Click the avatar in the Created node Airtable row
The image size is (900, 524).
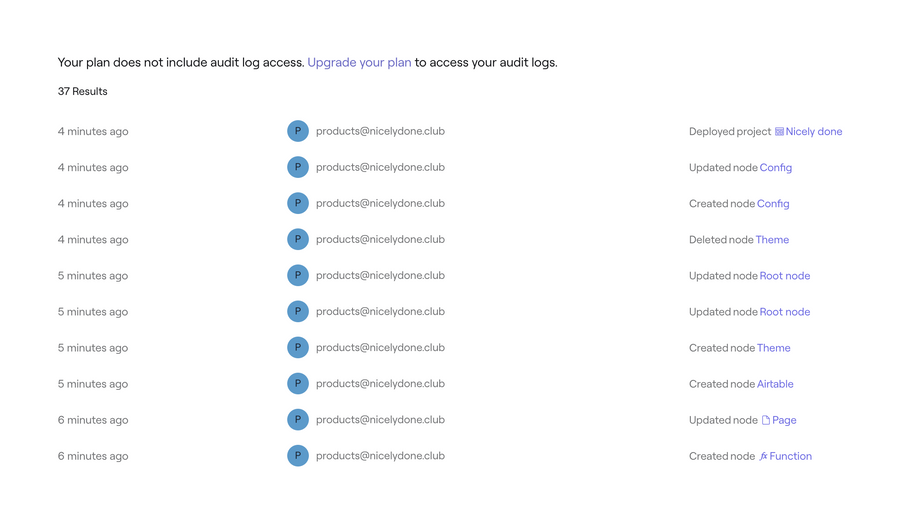click(298, 384)
